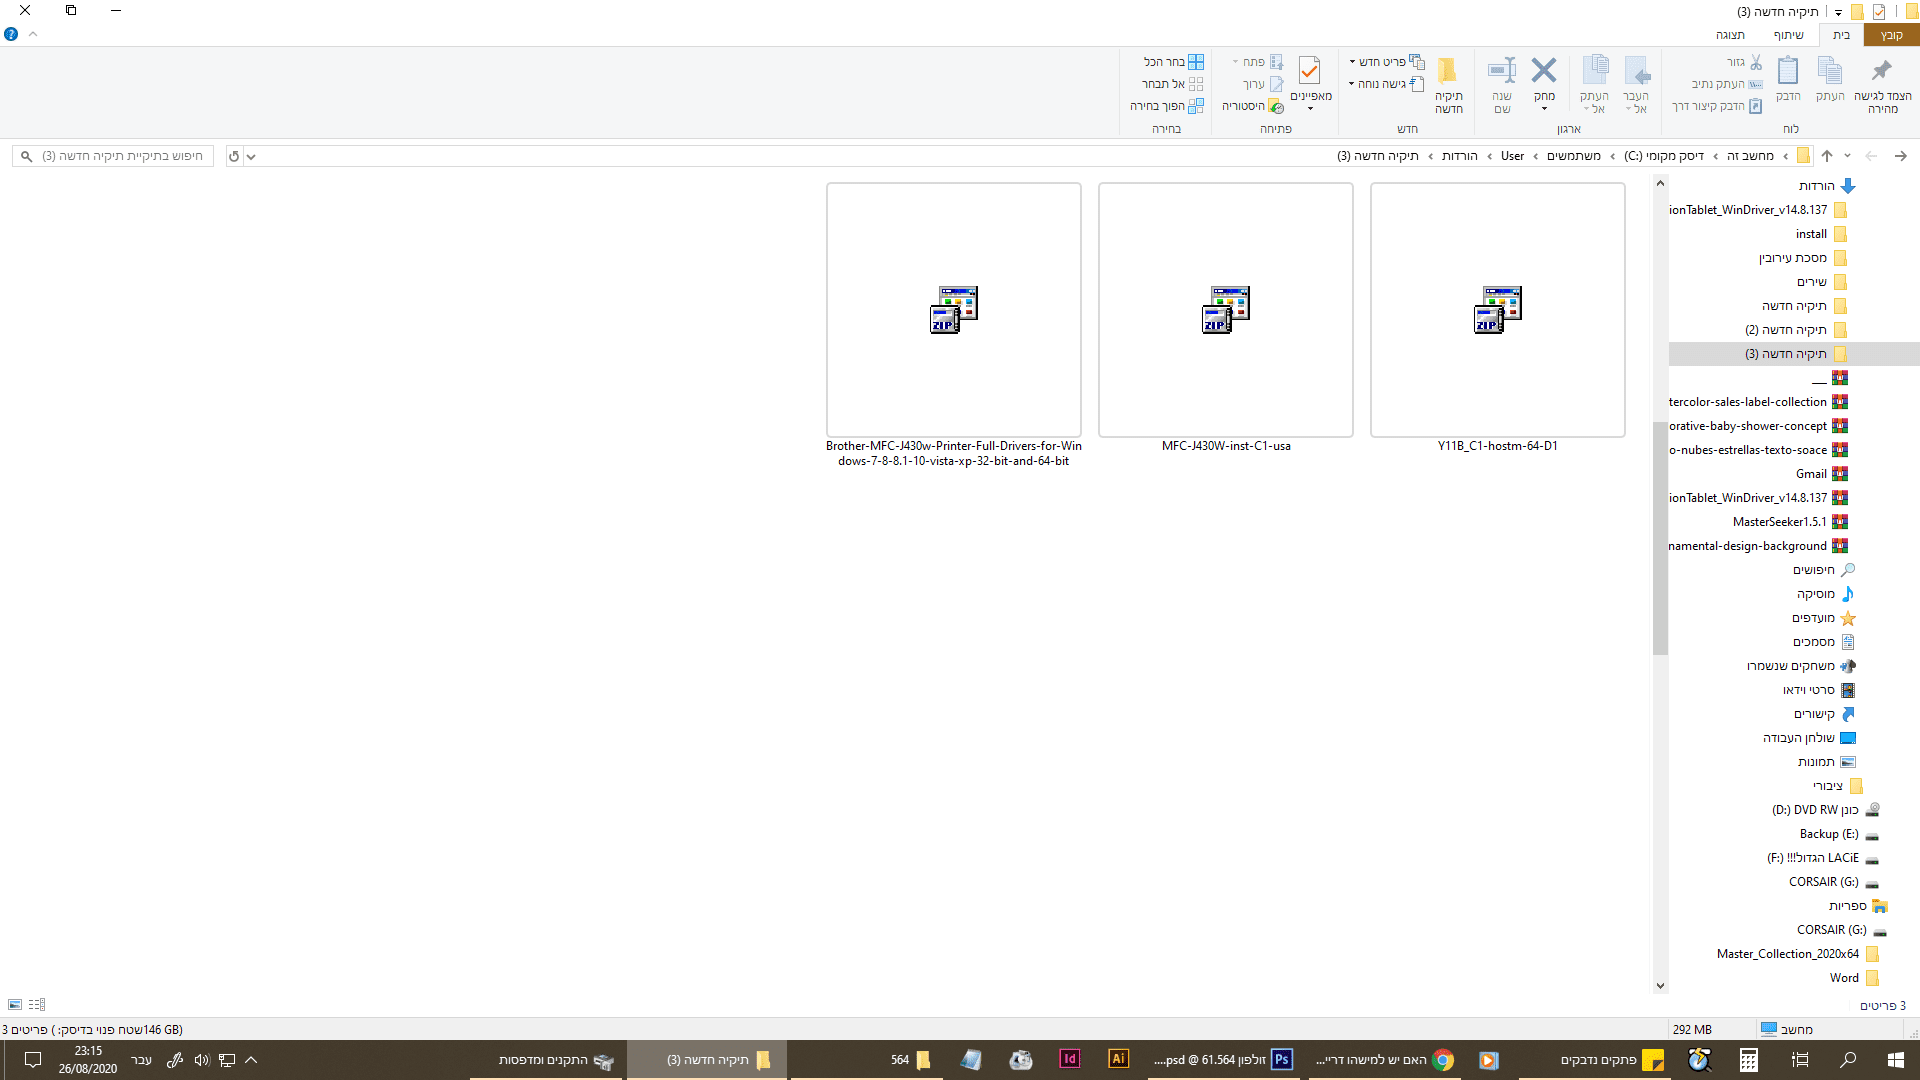1920x1080 pixels.
Task: Switch to large icons view in status bar
Action: click(x=15, y=1004)
